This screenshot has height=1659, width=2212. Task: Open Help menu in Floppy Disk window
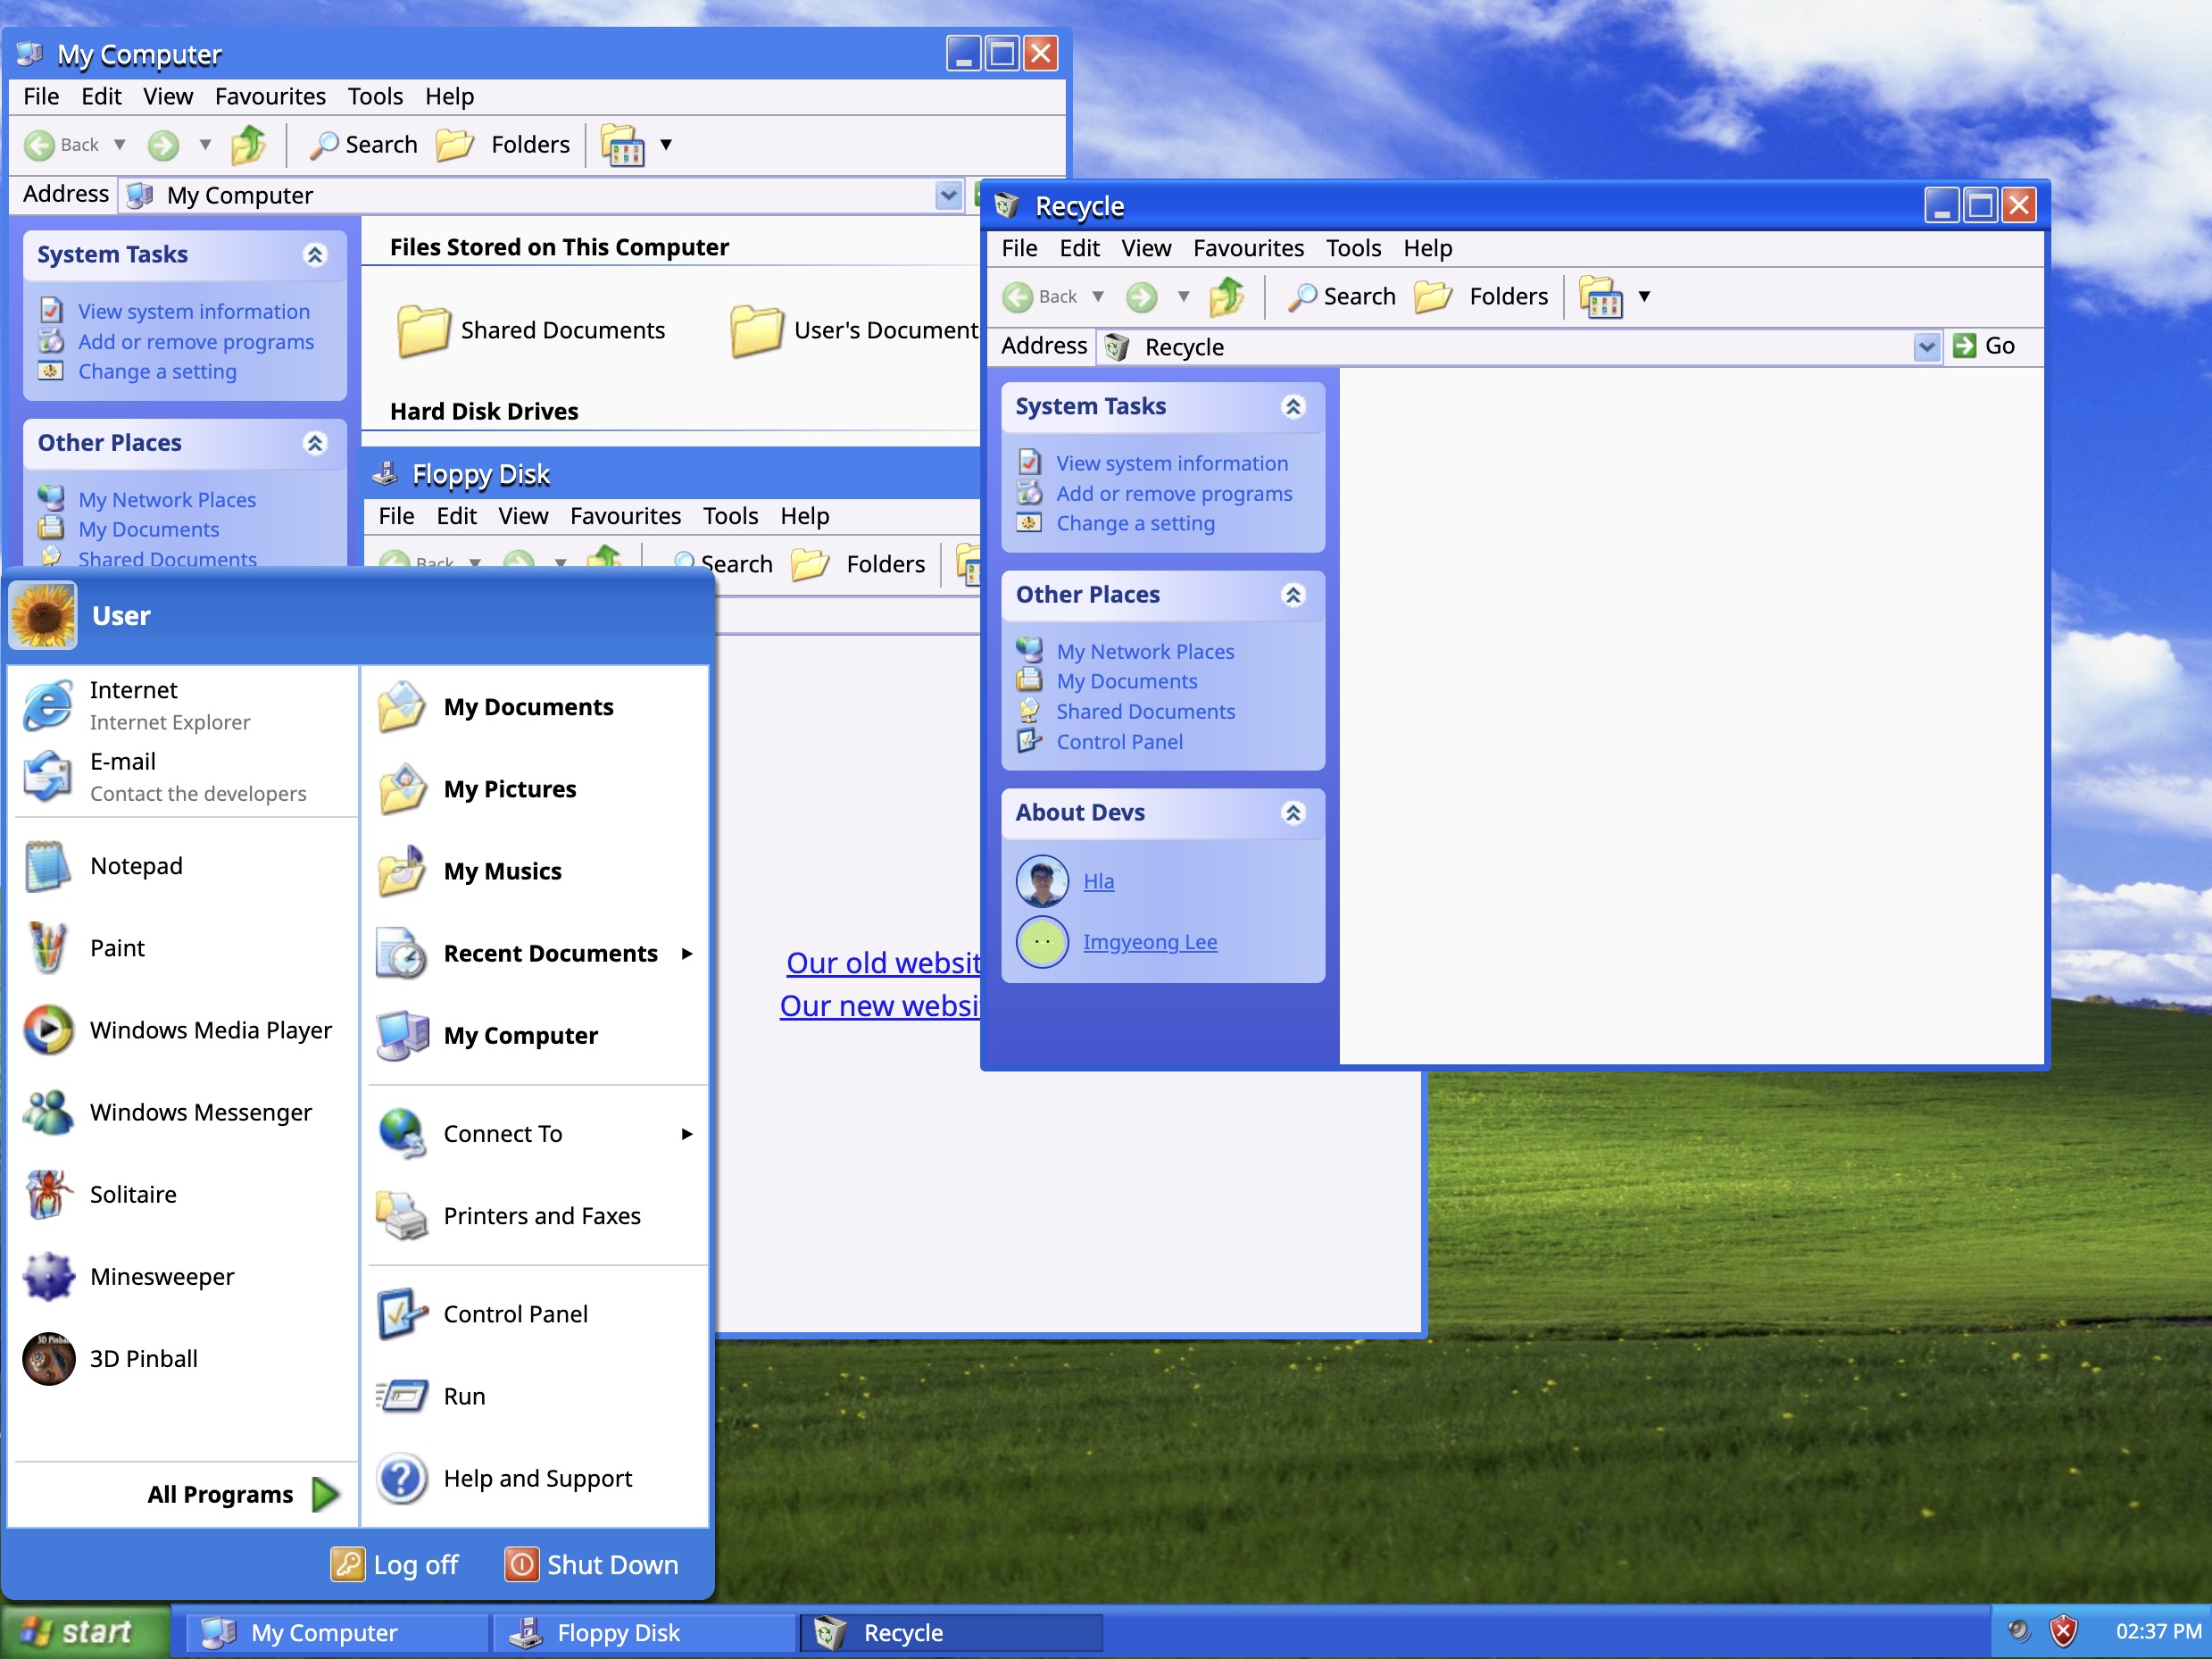804,516
